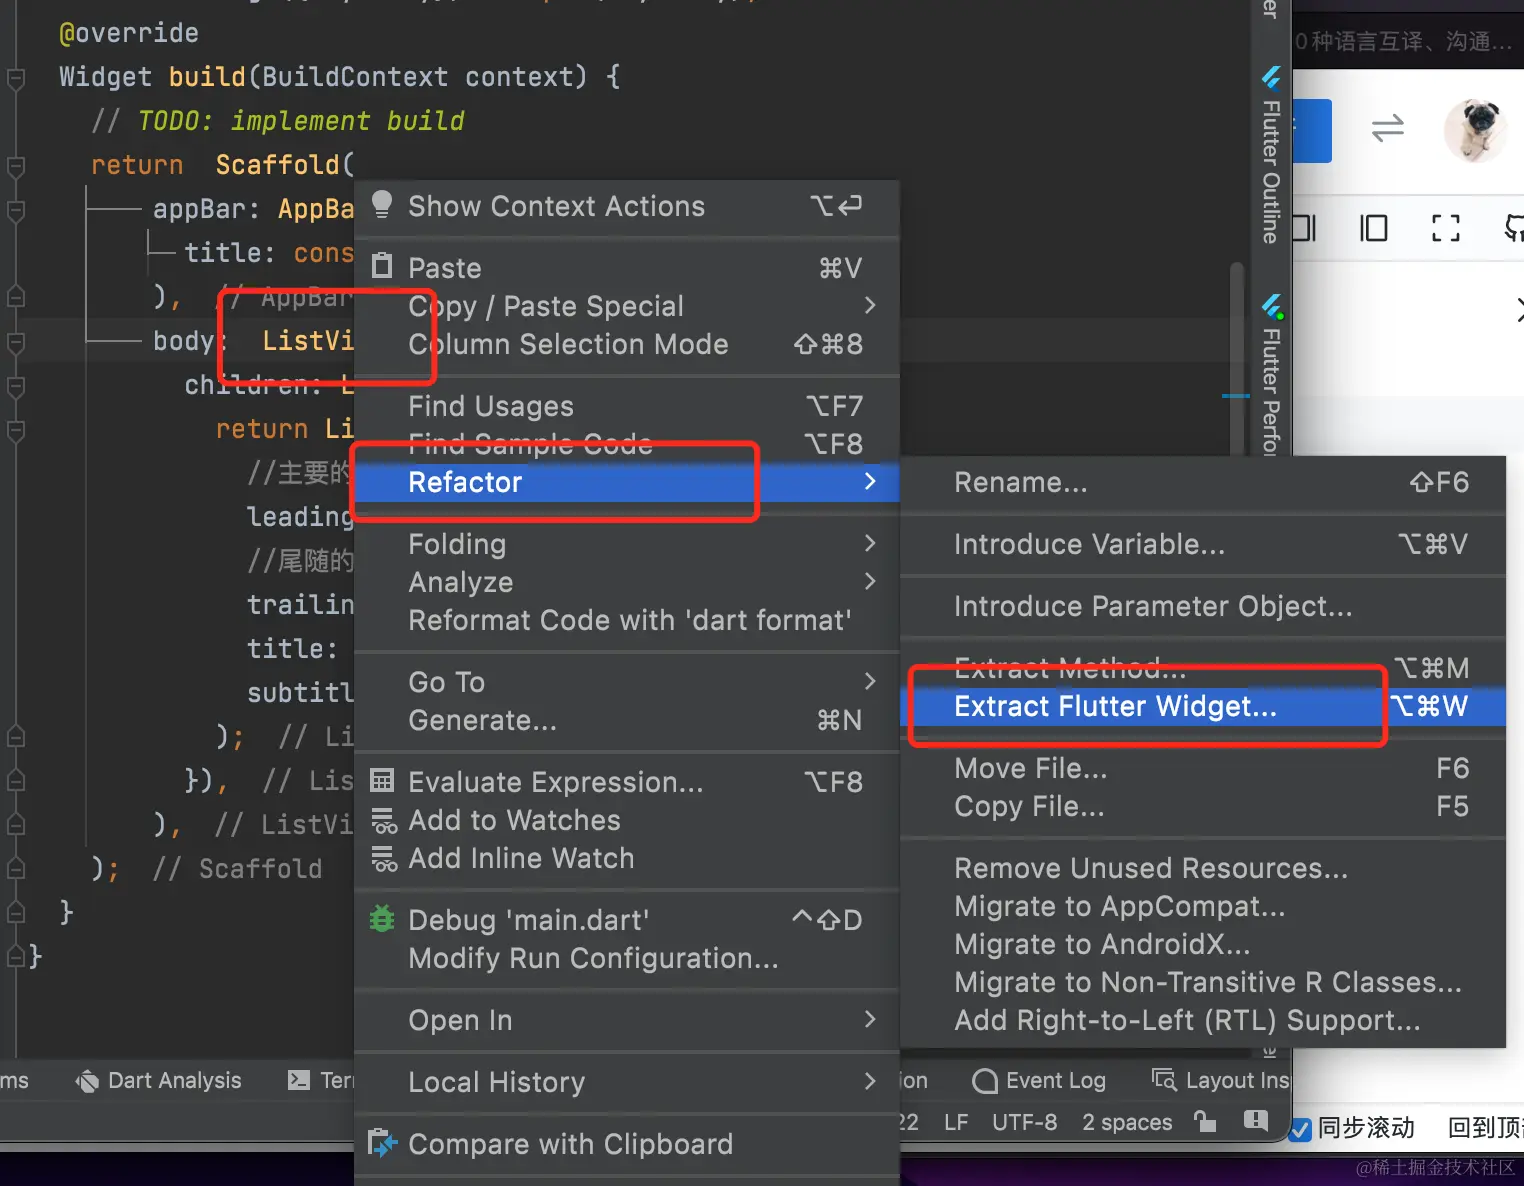Select the Refactor menu item
This screenshot has width=1524, height=1186.
pyautogui.click(x=627, y=482)
